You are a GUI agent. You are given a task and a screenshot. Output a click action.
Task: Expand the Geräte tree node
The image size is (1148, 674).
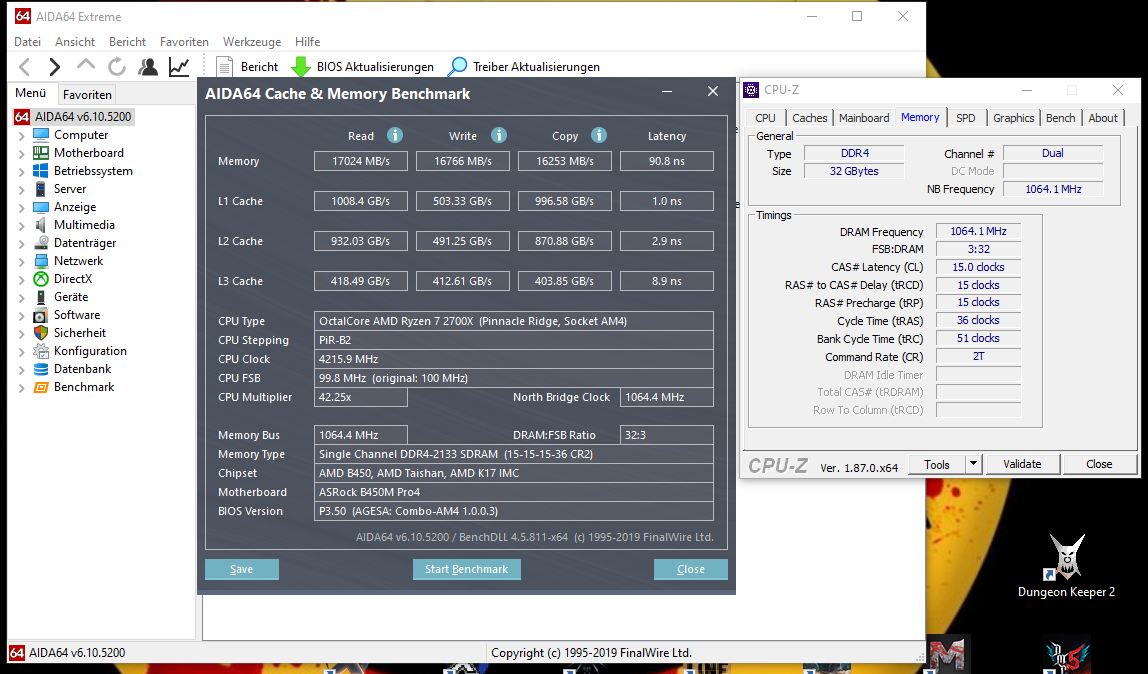[21, 297]
